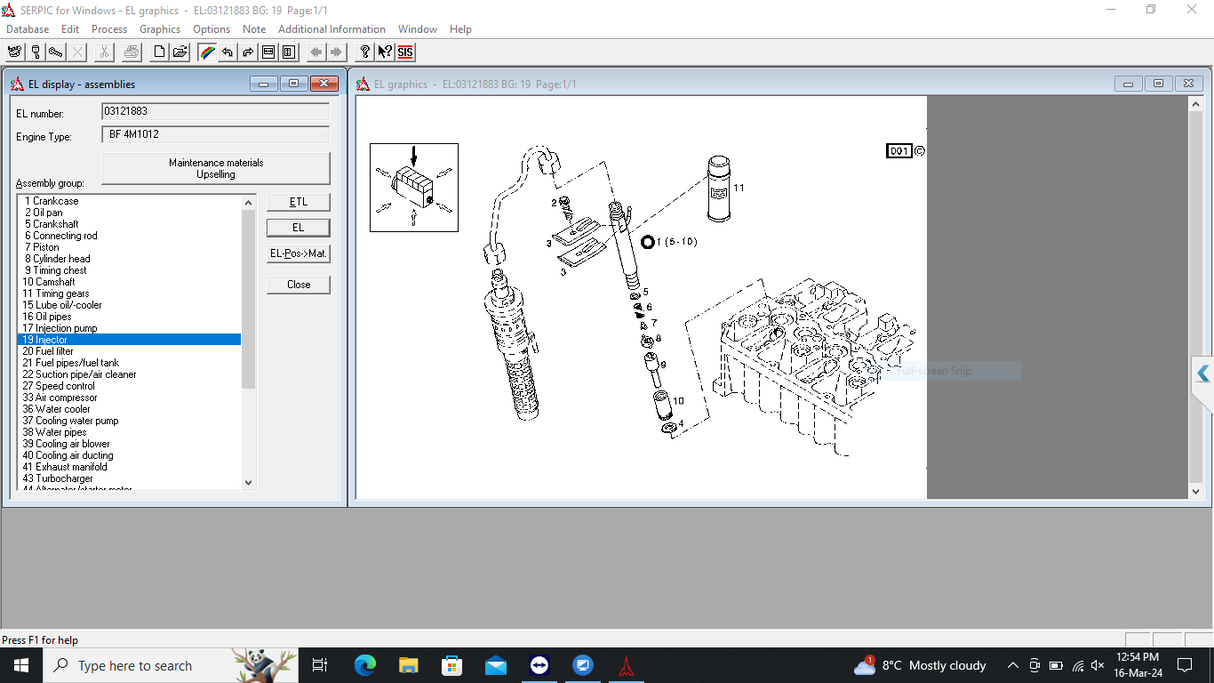Click the printer icon in the toolbar
Screen dimensions: 1214x683
pos(131,52)
